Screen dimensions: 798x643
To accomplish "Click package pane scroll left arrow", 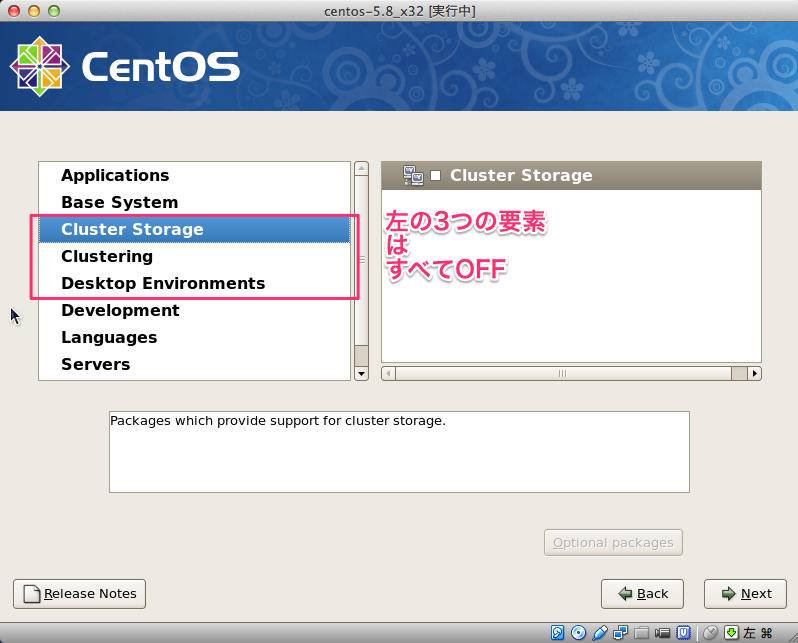I will click(x=388, y=374).
